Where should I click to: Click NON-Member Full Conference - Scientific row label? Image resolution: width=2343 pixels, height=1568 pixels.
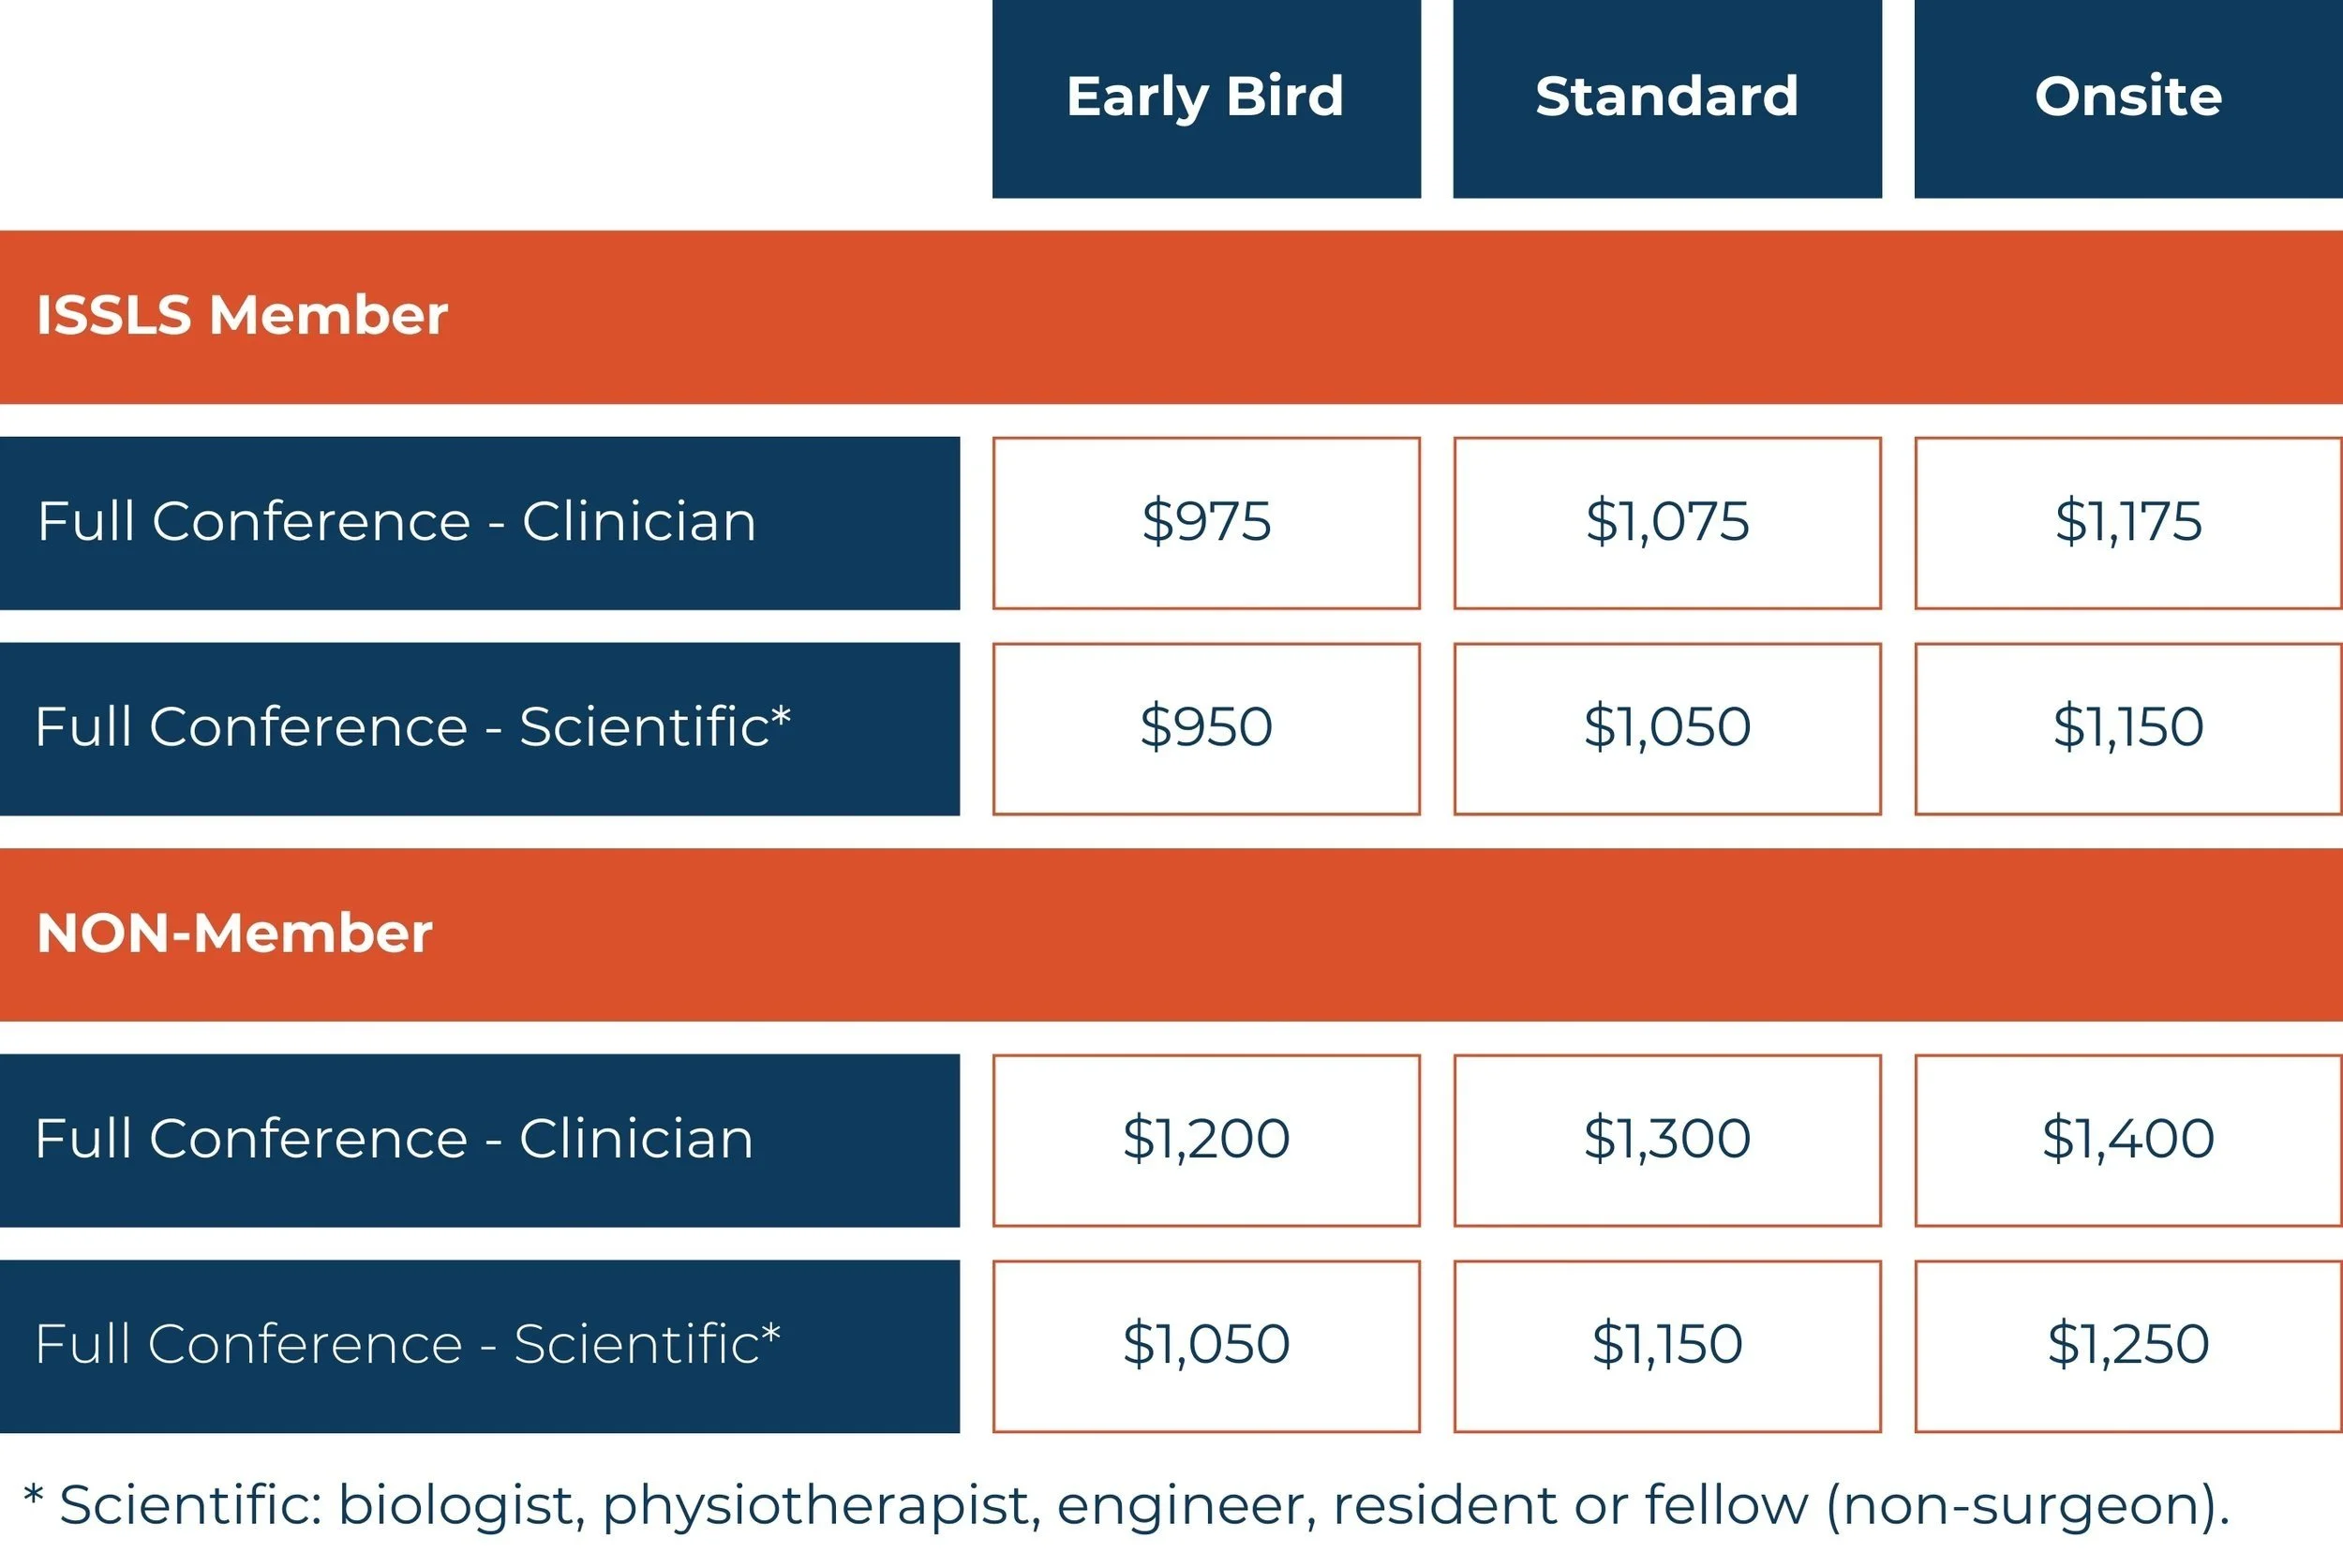click(x=478, y=1345)
